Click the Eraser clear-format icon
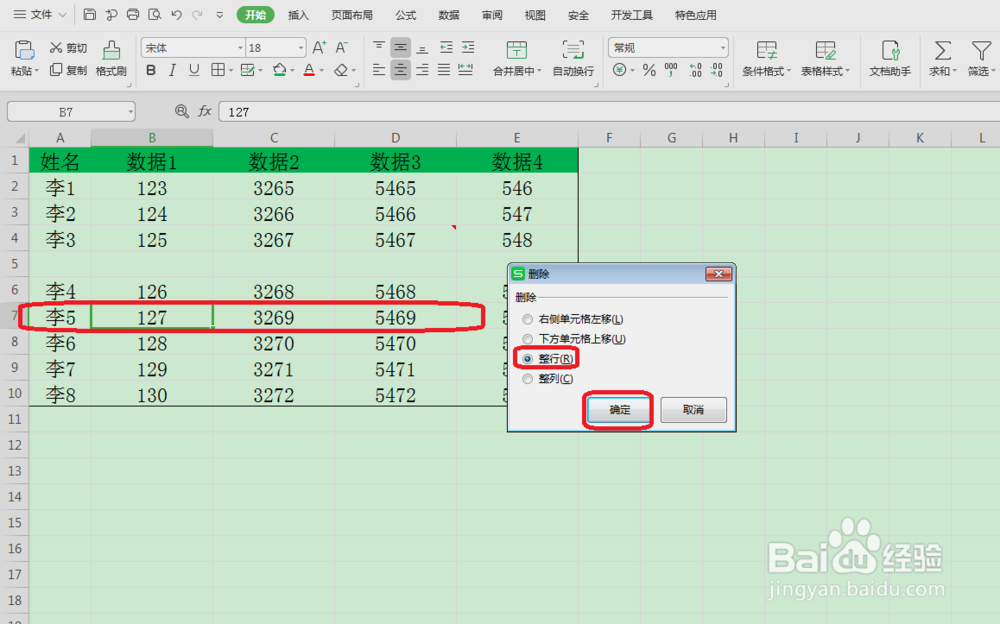Screen dimensions: 1000x624 [x=341, y=70]
